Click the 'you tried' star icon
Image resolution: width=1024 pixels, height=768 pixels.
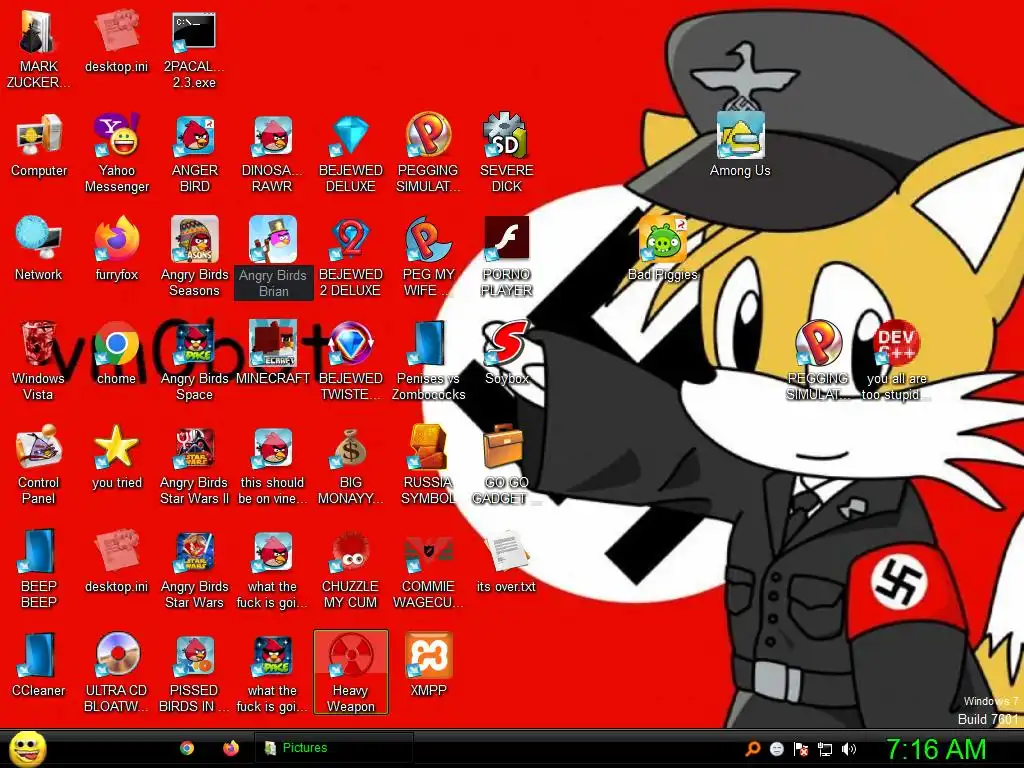coord(116,457)
